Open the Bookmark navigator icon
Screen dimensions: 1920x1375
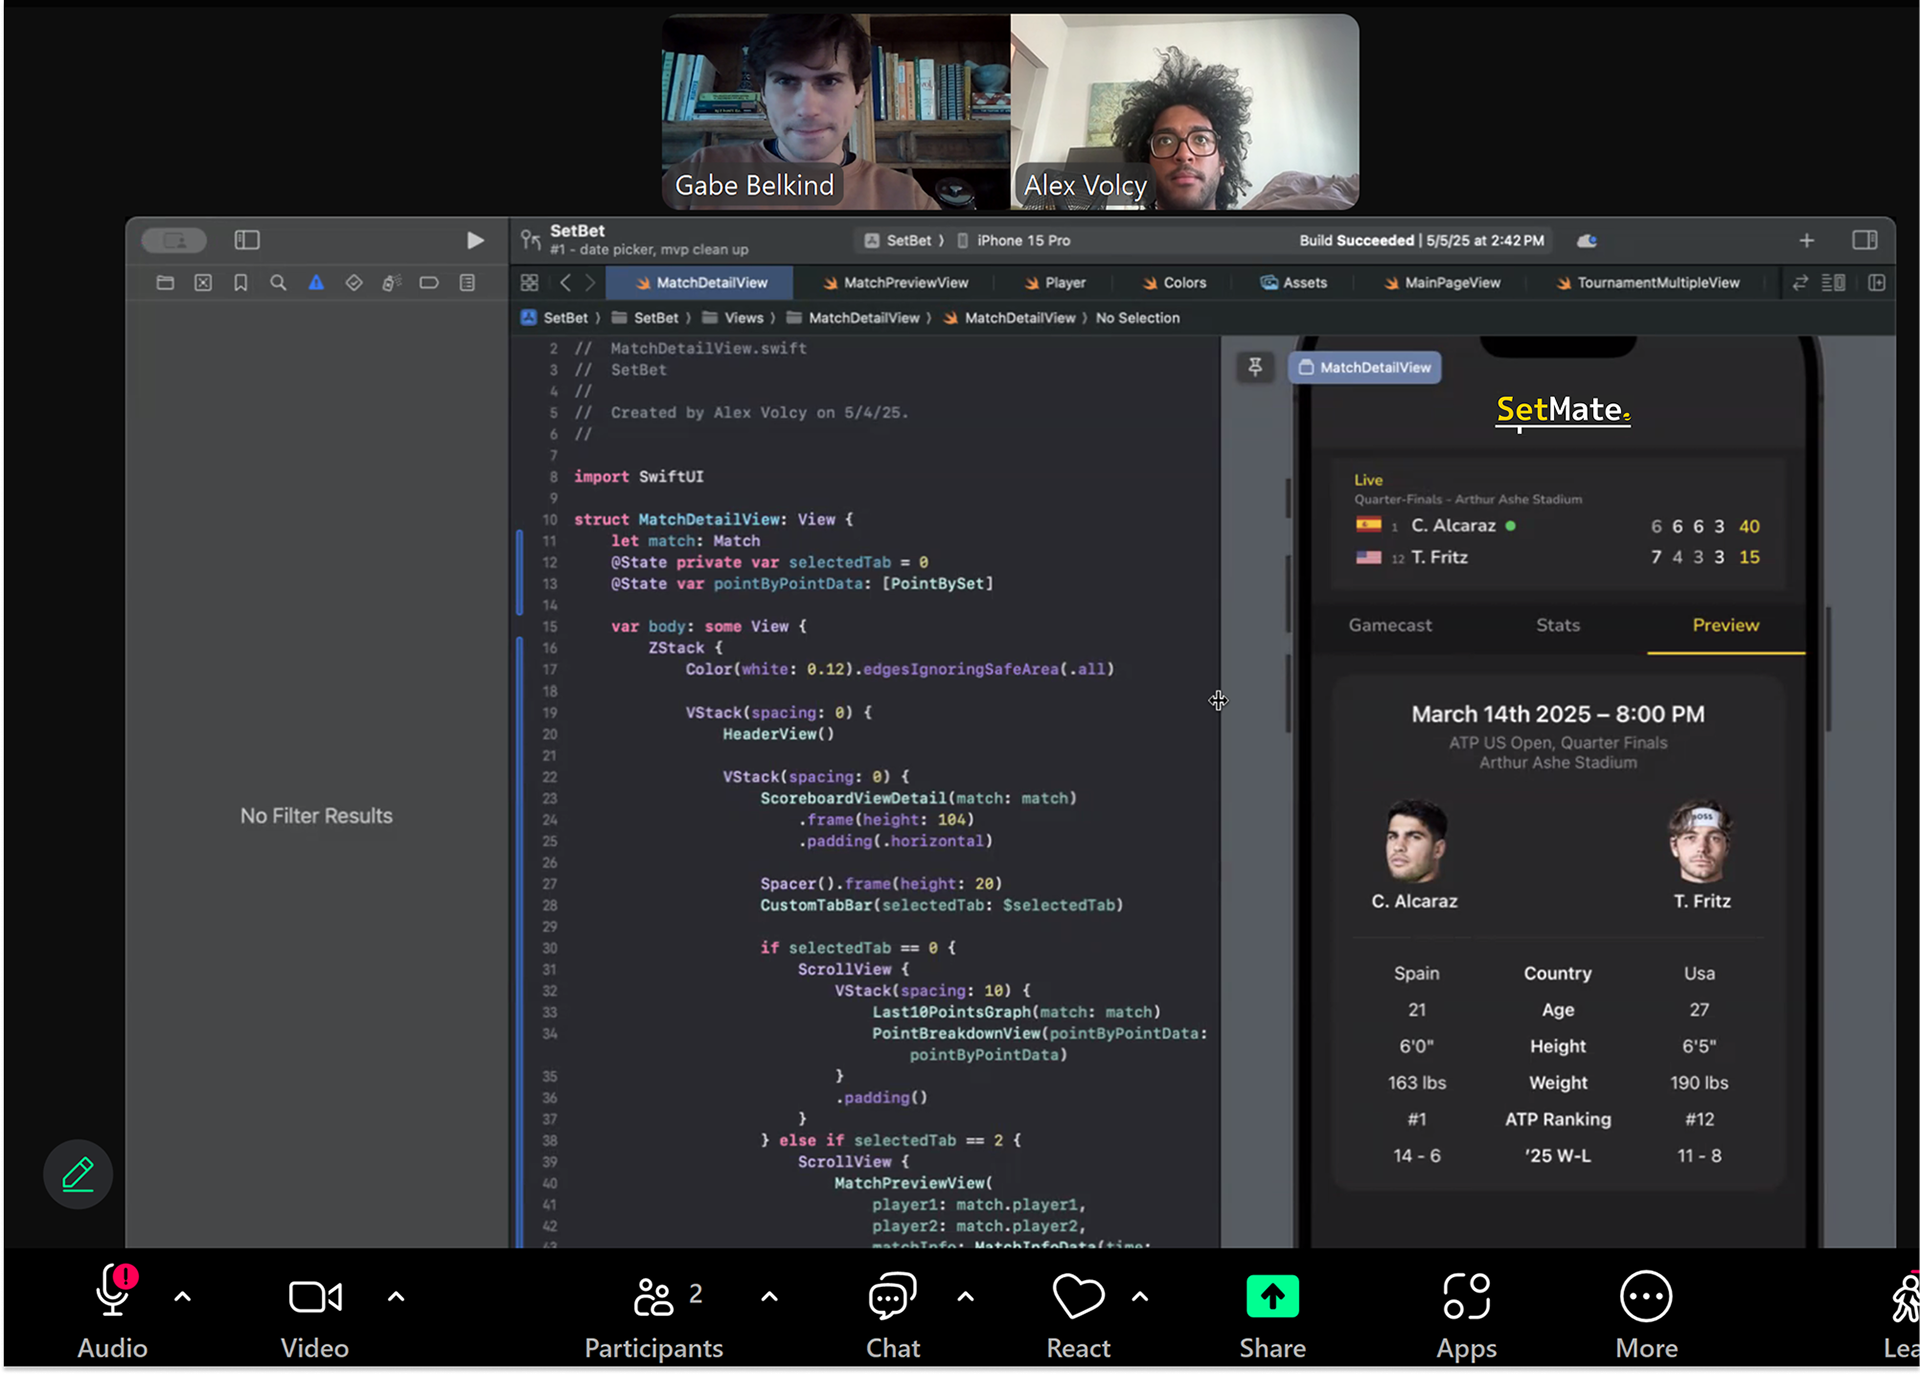[x=241, y=283]
